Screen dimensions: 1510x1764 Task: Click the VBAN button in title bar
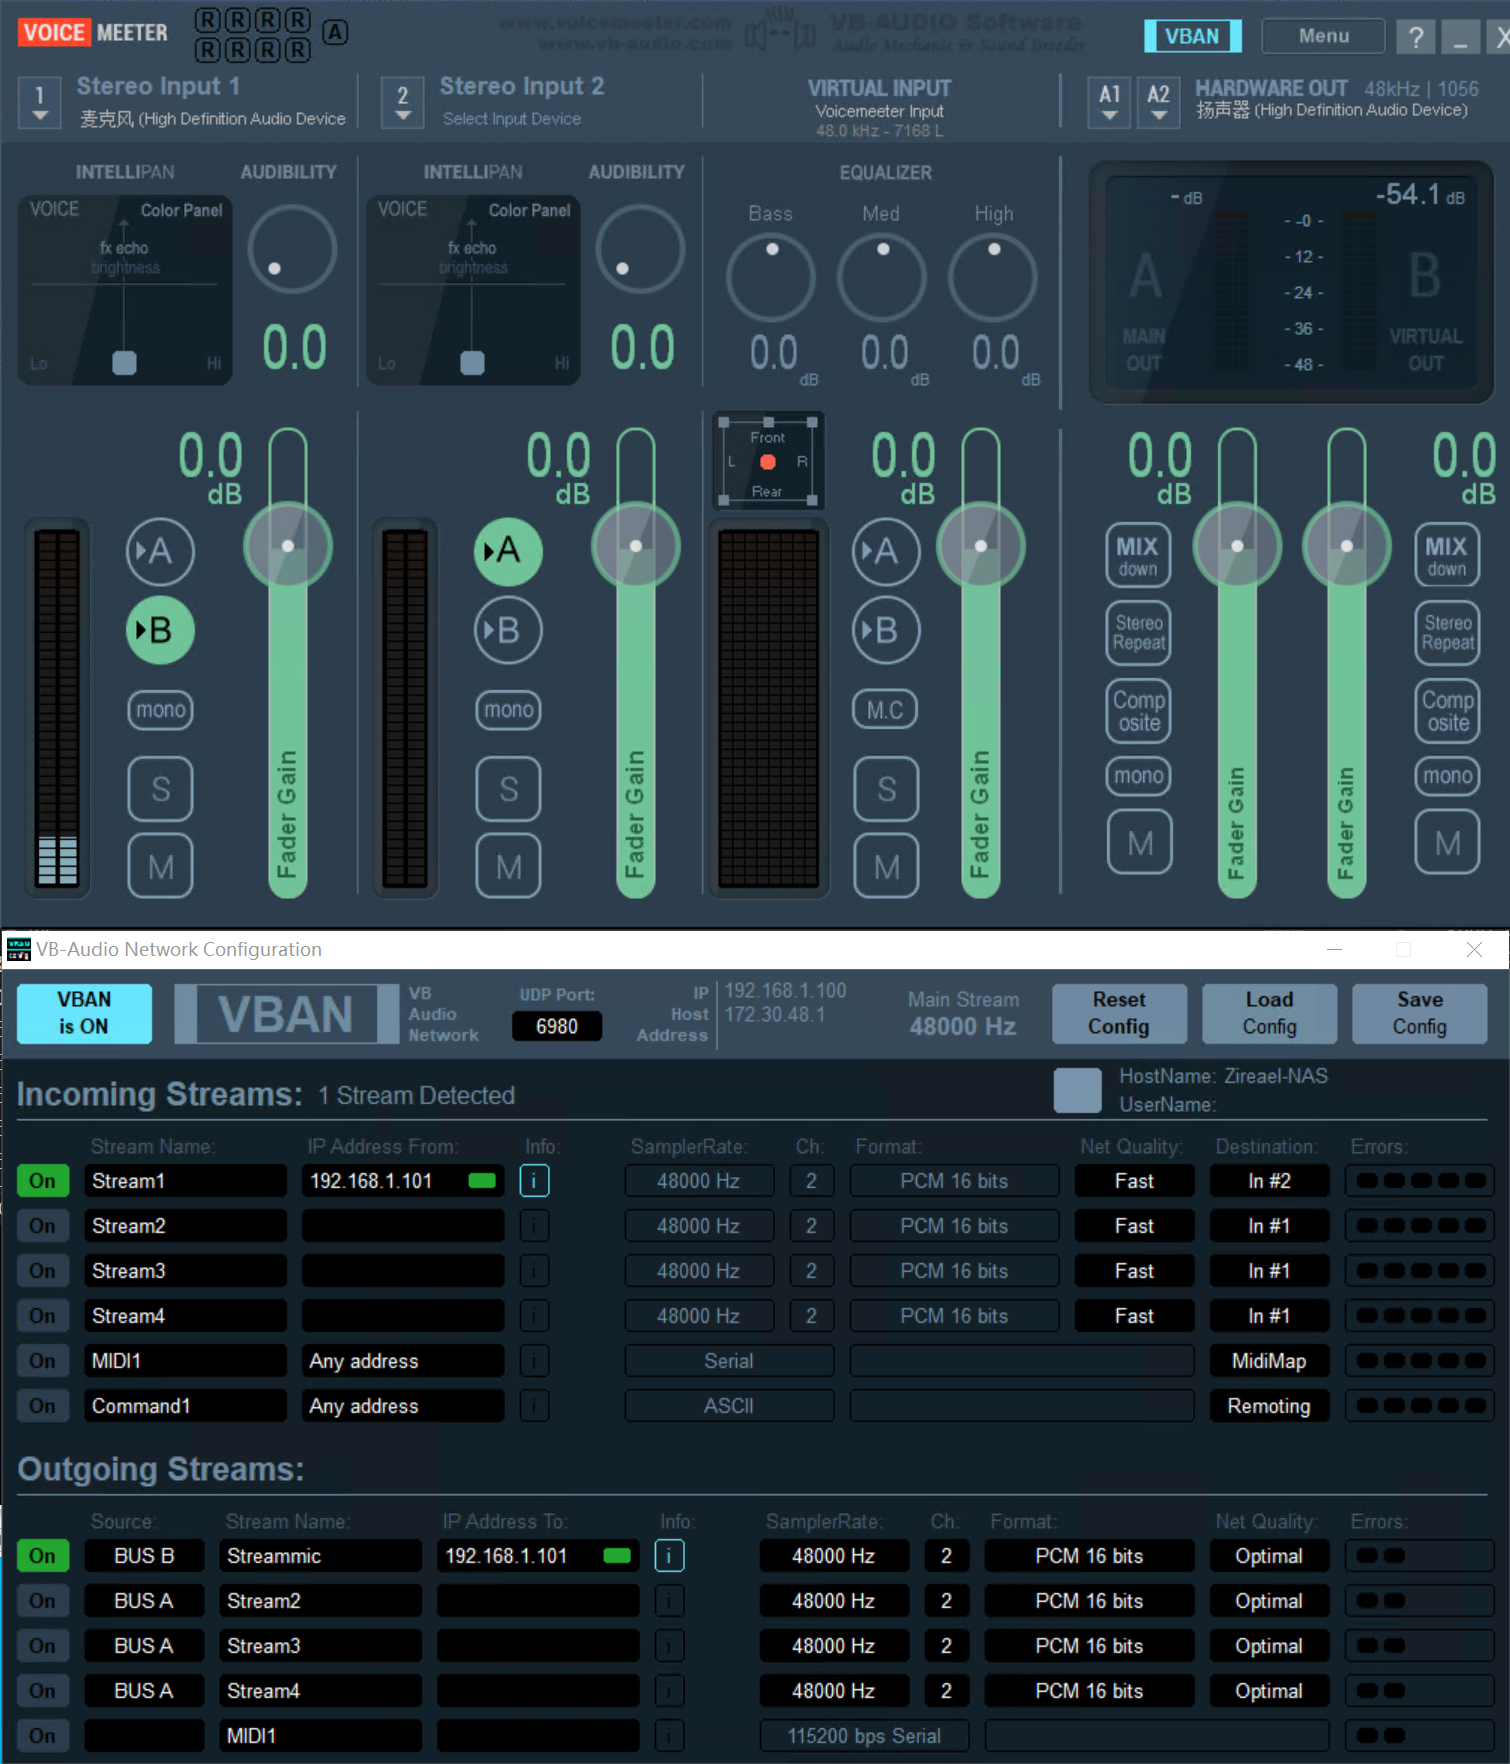pyautogui.click(x=1192, y=36)
